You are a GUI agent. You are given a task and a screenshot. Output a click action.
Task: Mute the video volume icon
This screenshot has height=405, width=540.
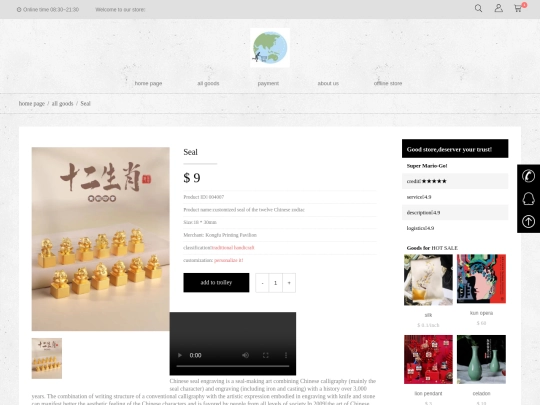[x=245, y=355]
